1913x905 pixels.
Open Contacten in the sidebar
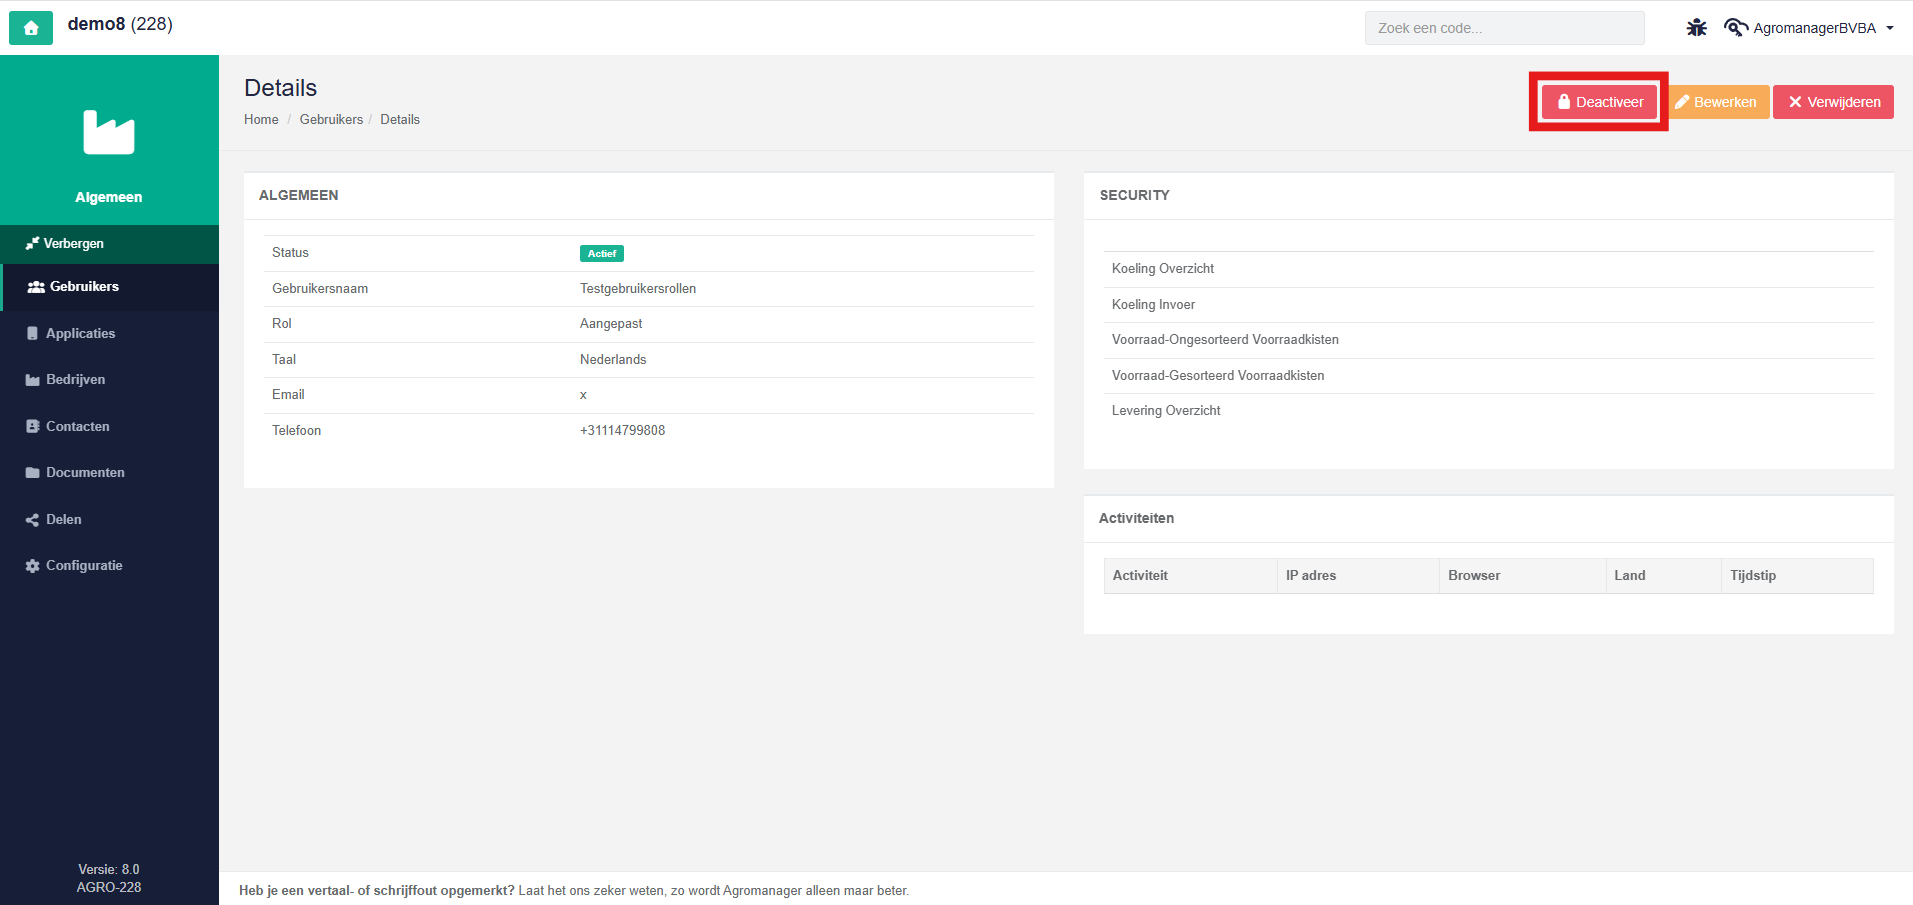point(109,426)
